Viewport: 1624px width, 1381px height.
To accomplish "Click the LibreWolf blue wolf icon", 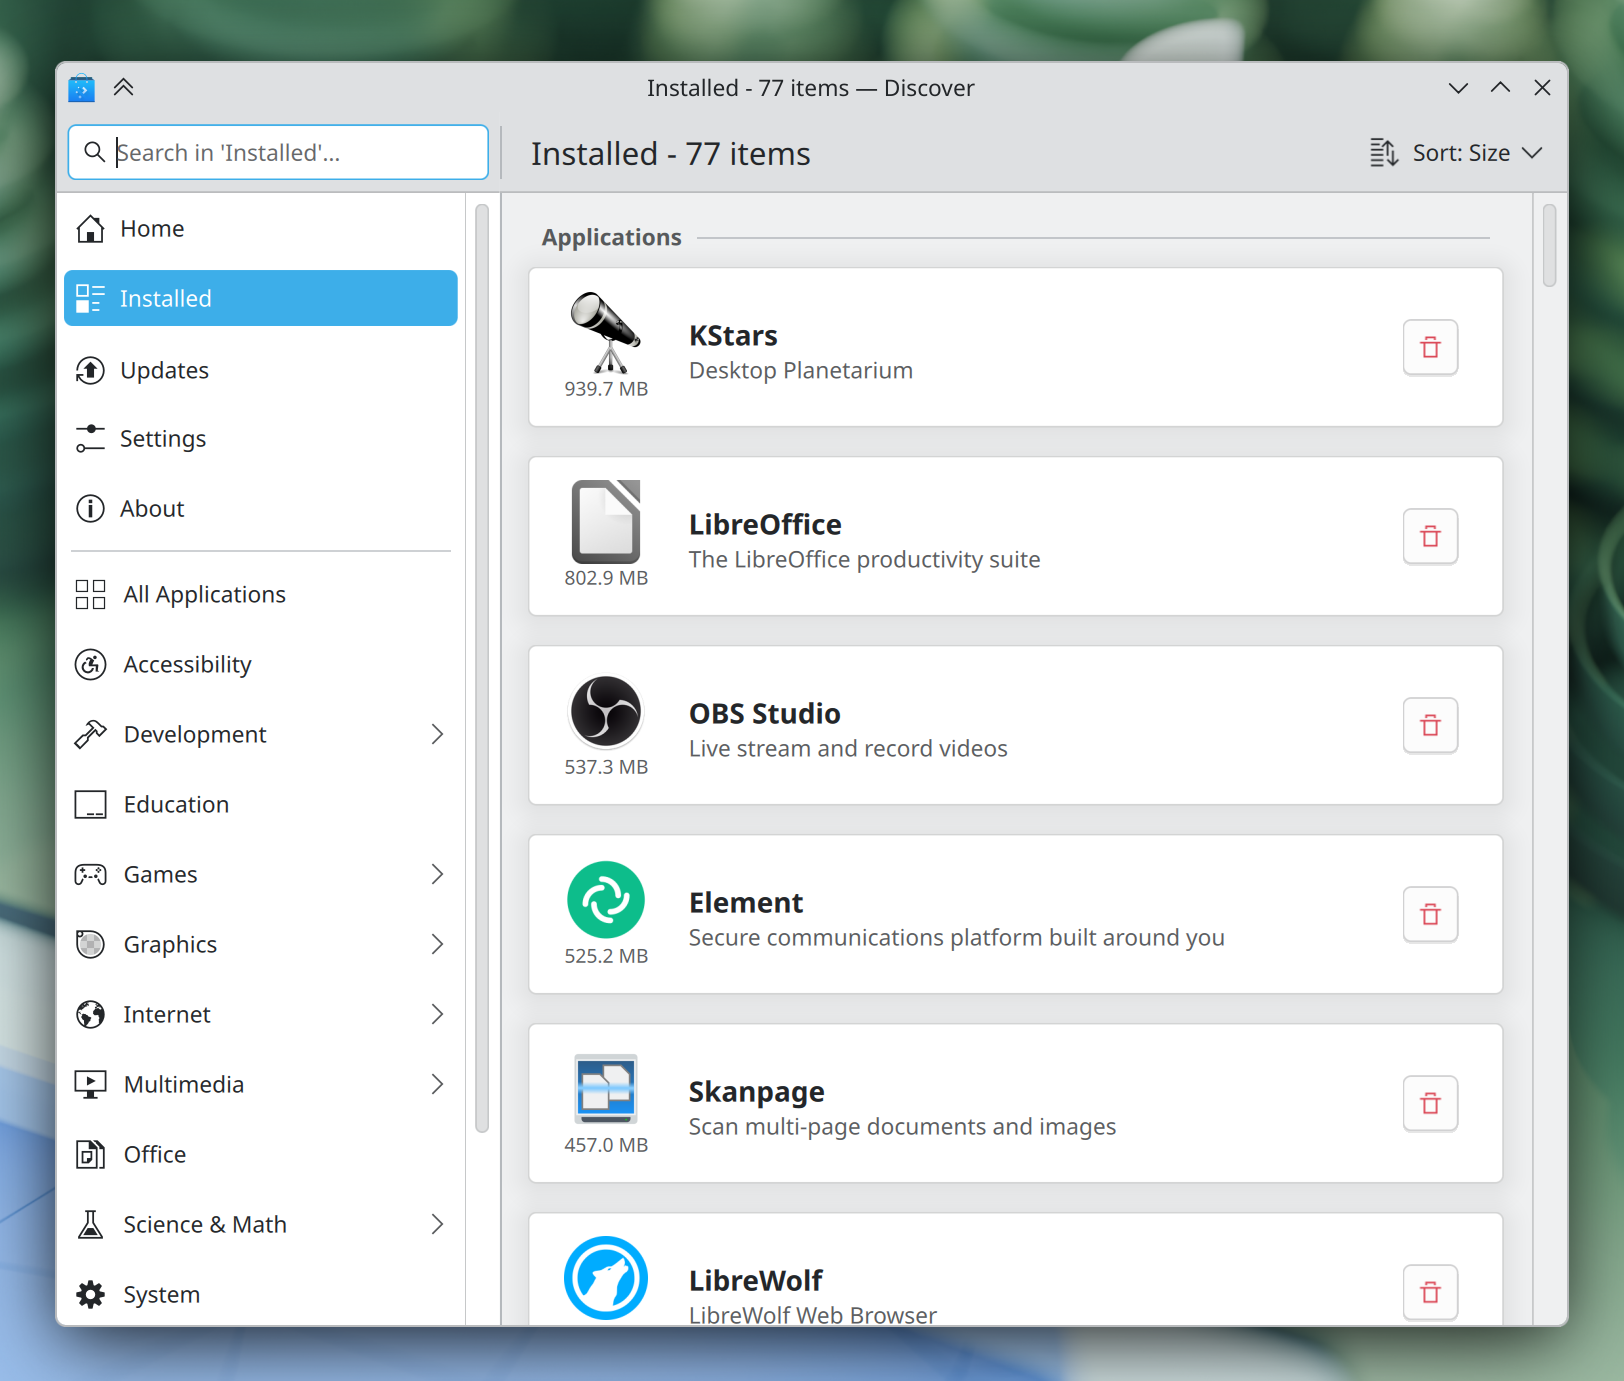I will (x=606, y=1278).
